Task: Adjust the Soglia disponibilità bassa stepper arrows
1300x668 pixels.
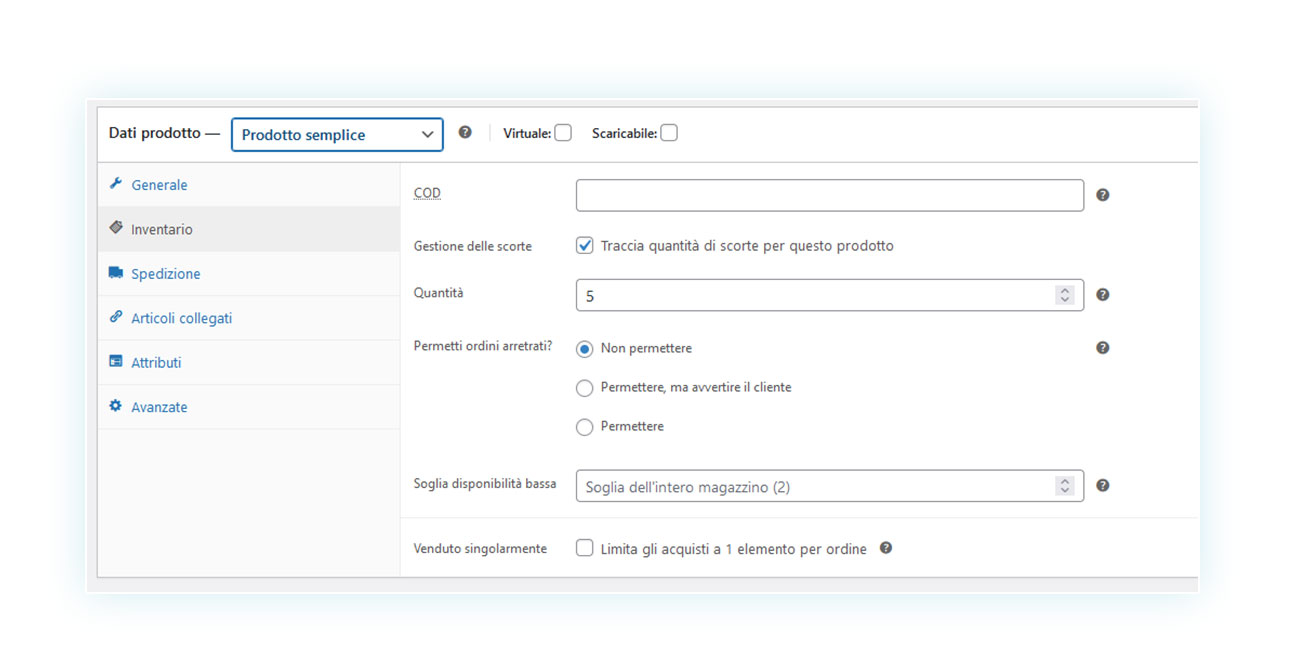Action: pyautogui.click(x=1065, y=485)
